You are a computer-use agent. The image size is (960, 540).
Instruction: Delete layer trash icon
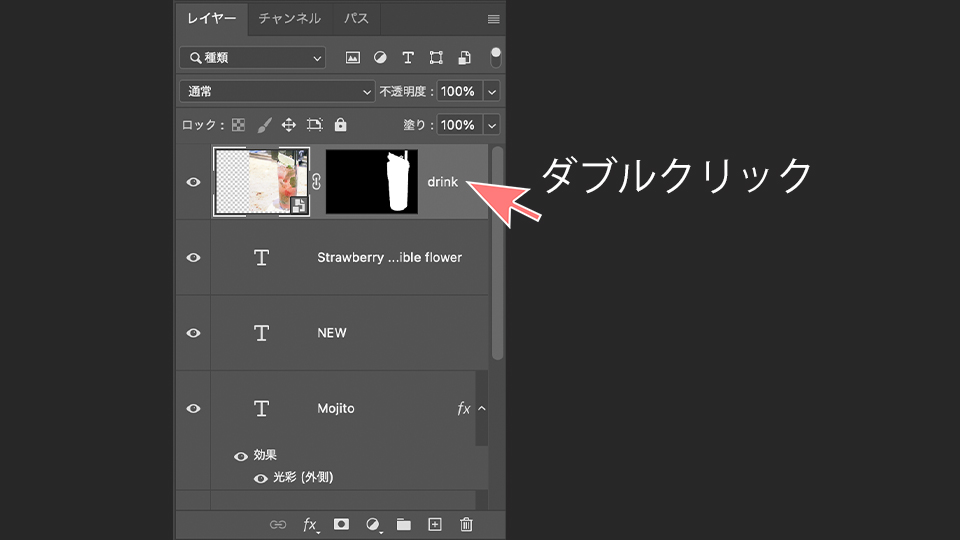pyautogui.click(x=466, y=525)
